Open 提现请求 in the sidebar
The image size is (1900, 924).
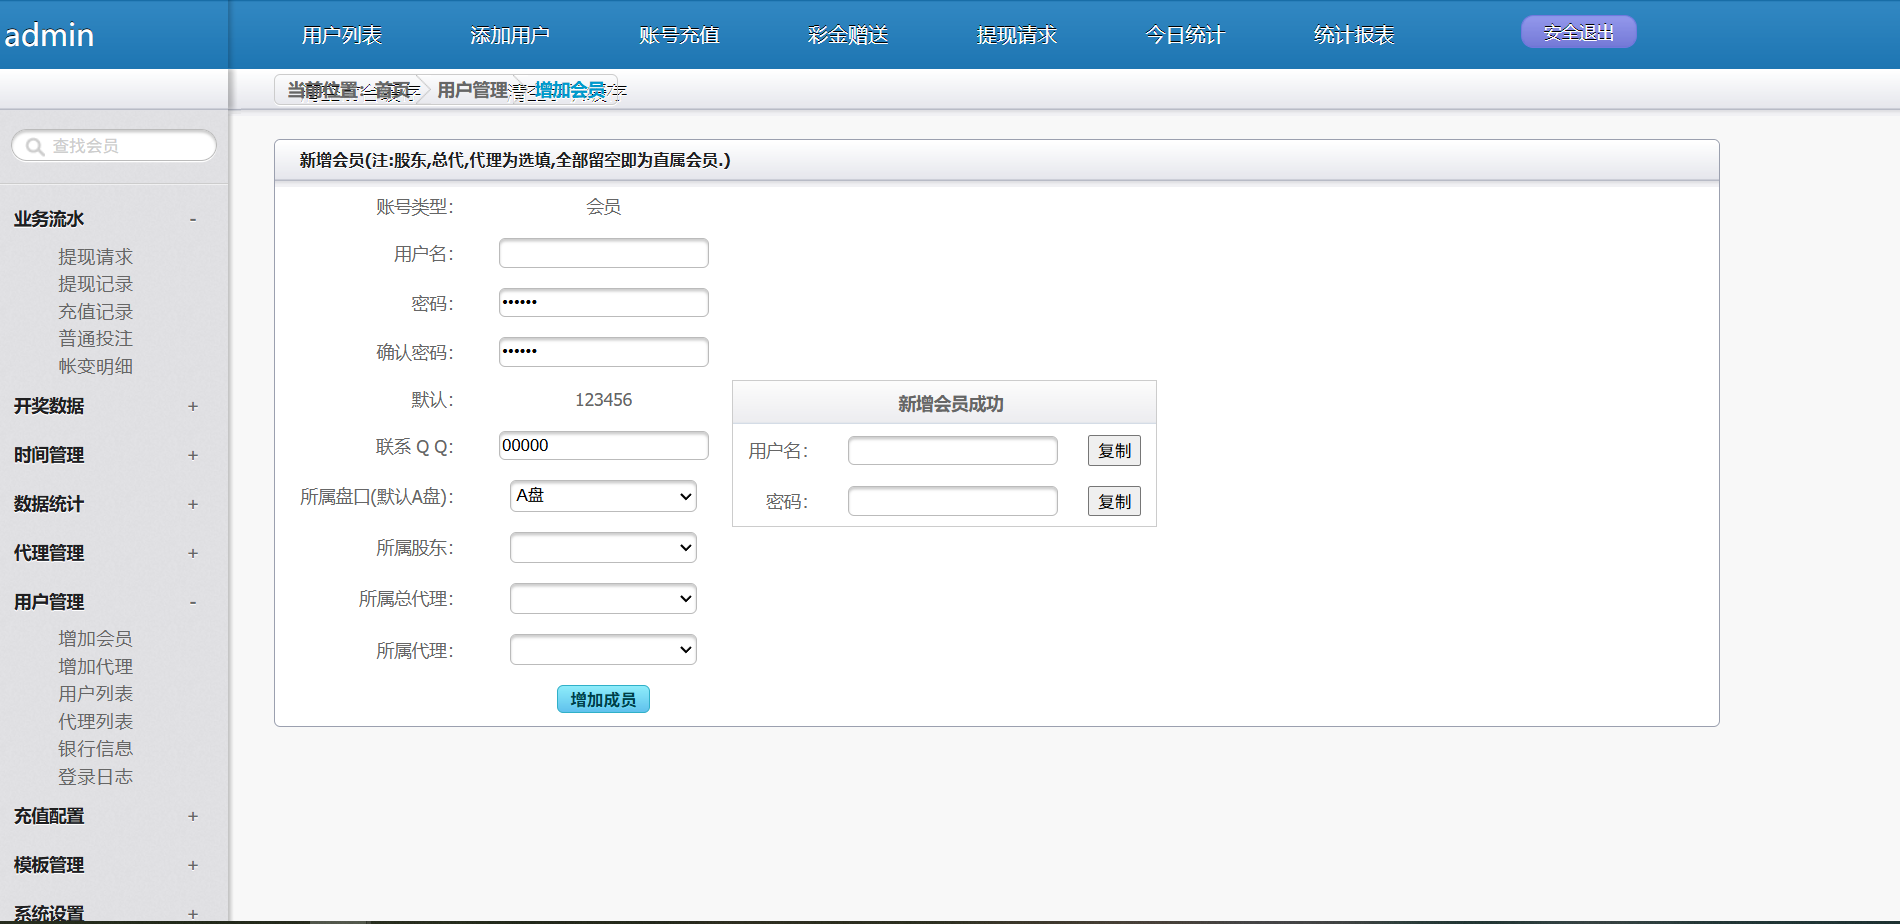pos(95,257)
